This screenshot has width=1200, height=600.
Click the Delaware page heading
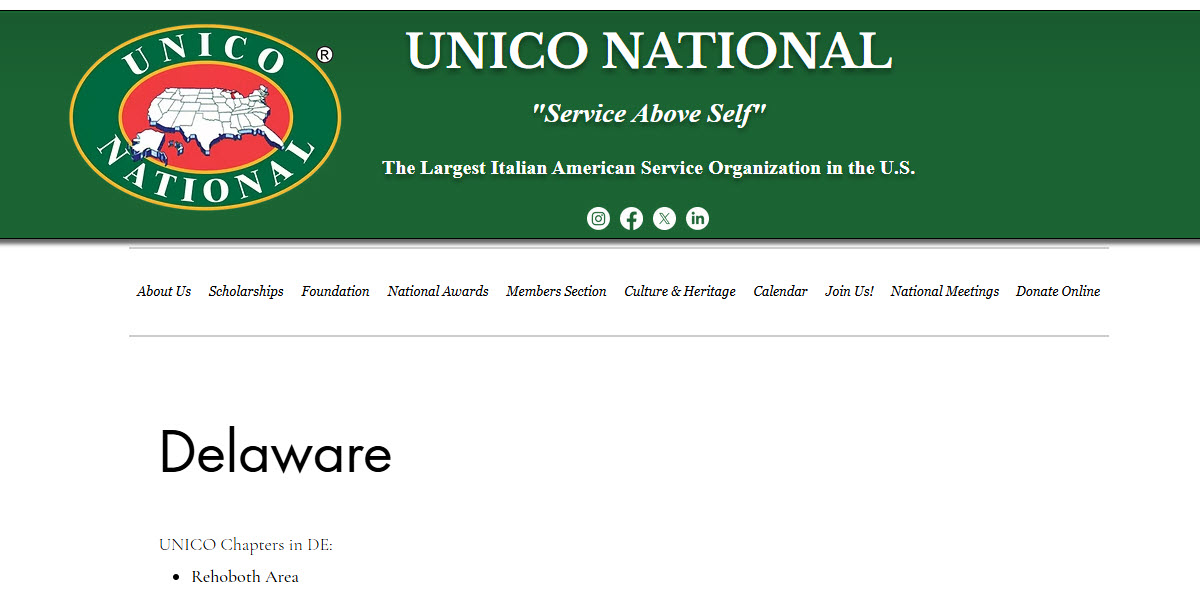276,454
